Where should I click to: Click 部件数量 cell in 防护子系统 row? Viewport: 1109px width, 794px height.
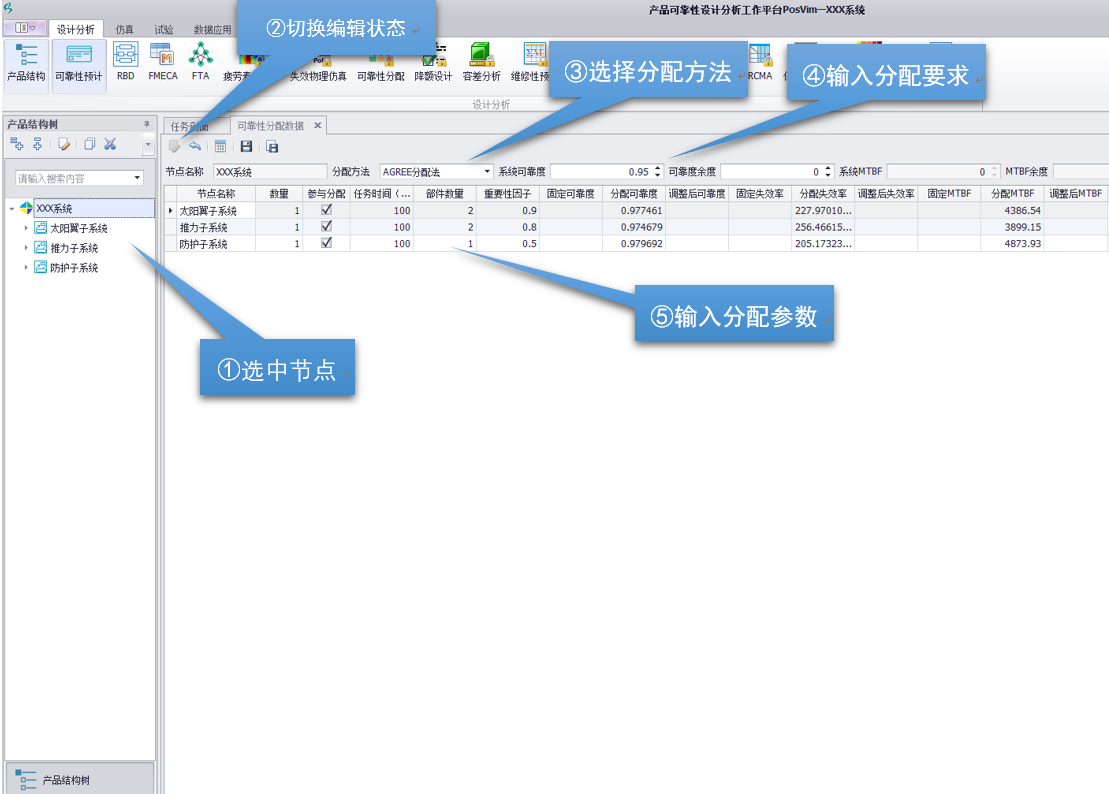(444, 243)
